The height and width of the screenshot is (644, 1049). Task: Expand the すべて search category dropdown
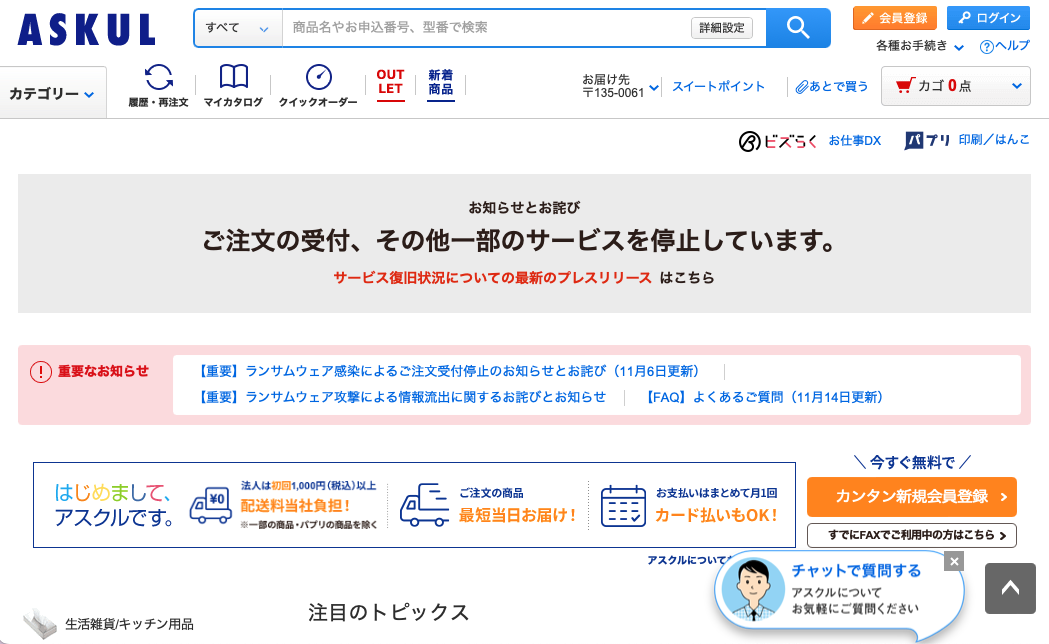238,28
